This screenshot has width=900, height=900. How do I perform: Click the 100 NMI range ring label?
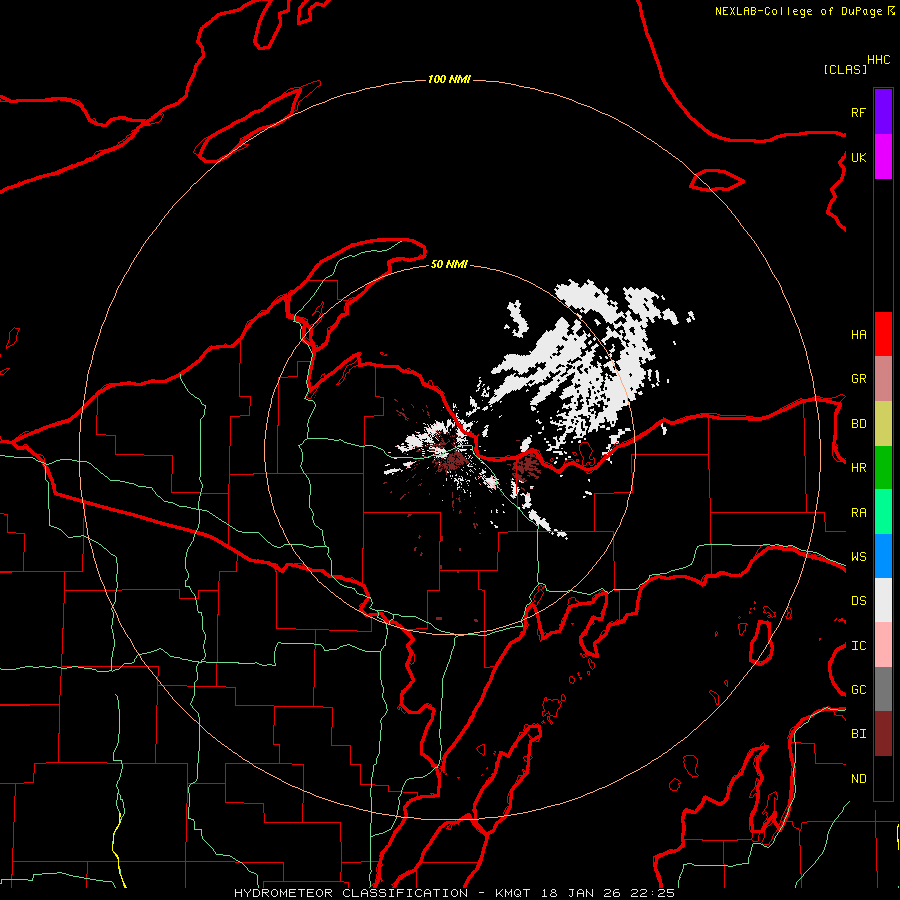449,79
